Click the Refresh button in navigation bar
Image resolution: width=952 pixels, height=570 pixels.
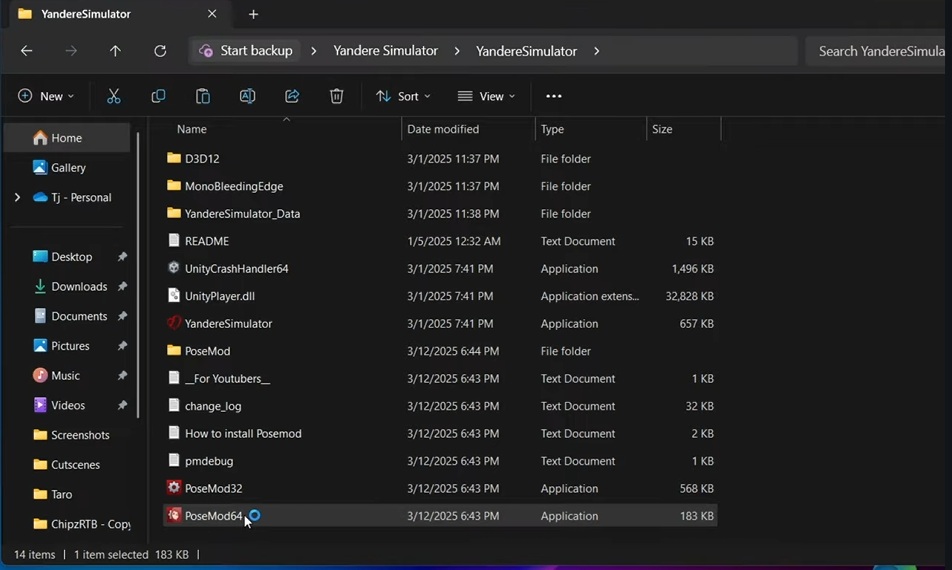pos(160,51)
